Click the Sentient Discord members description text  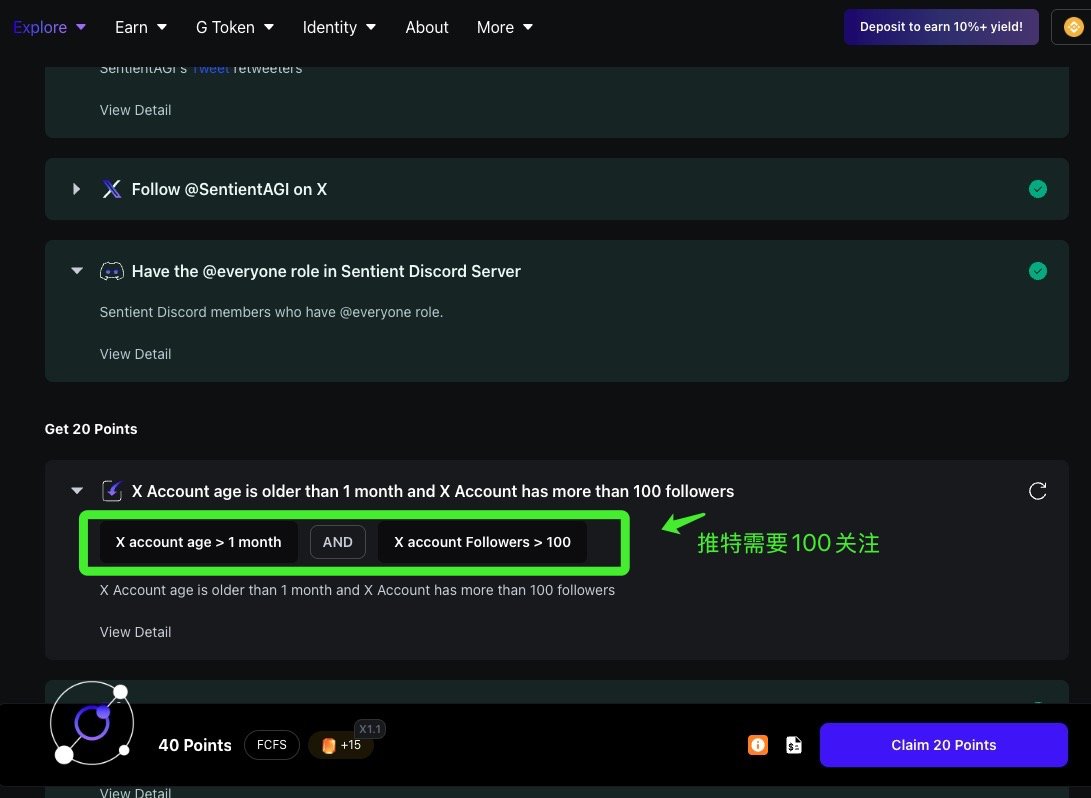click(271, 312)
